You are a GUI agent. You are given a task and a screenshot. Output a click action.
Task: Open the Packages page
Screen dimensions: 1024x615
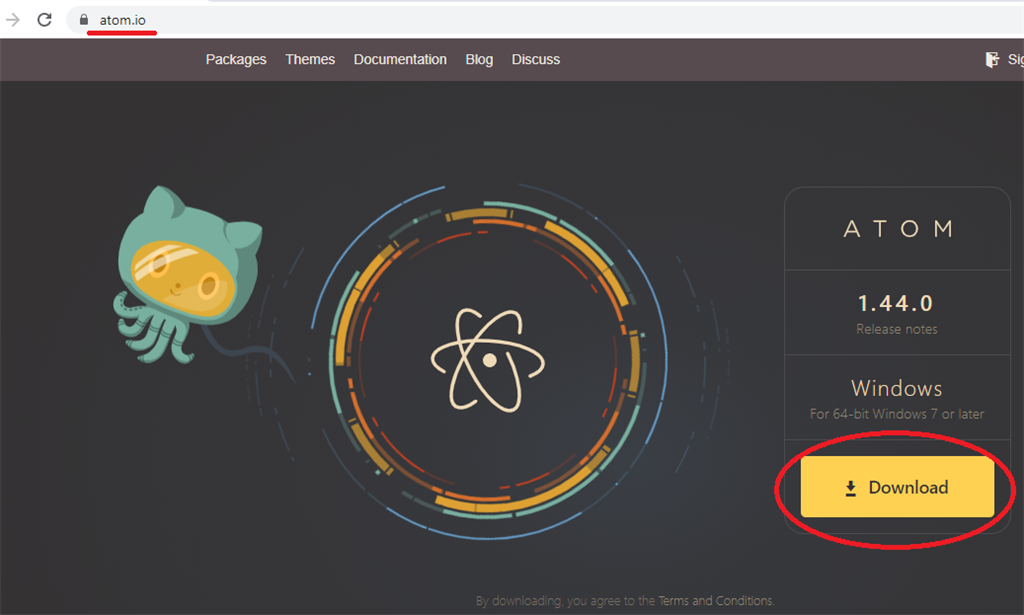pos(236,59)
